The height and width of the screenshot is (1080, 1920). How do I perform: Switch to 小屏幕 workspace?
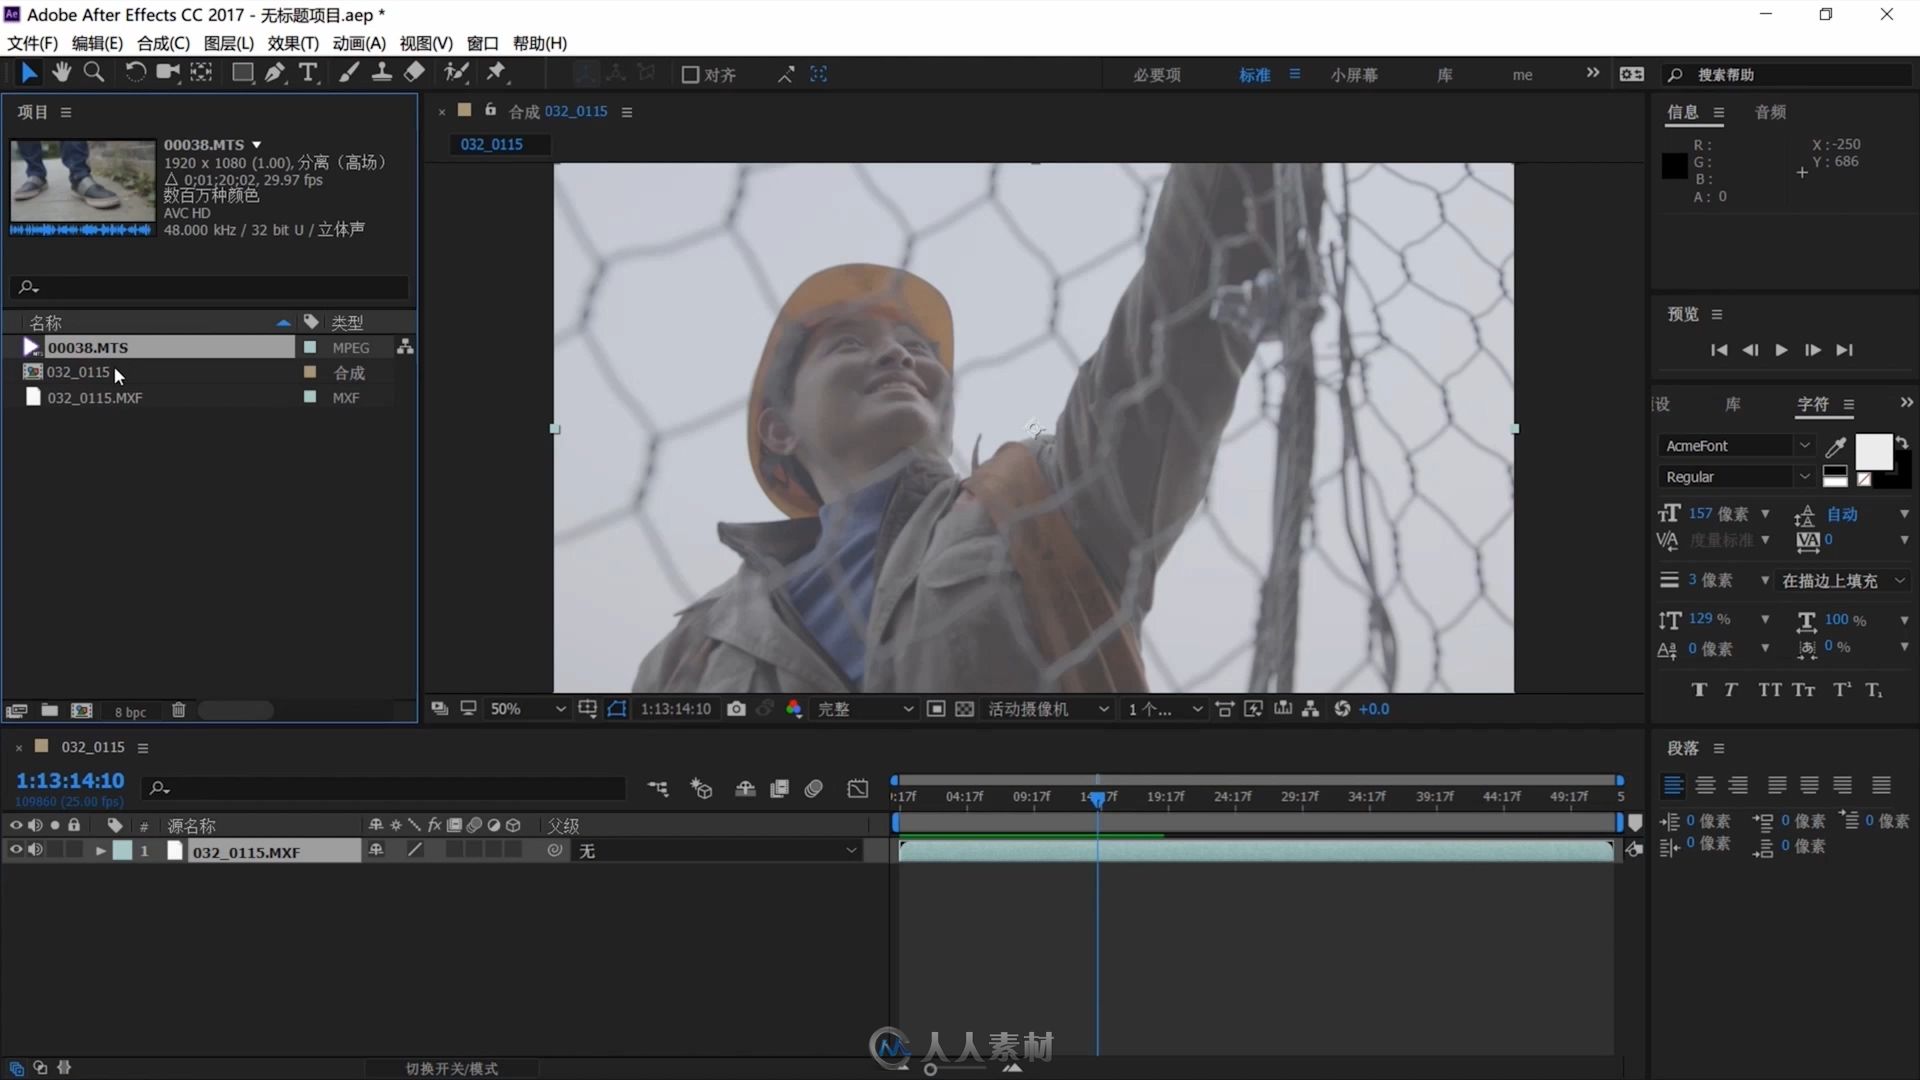(x=1354, y=75)
